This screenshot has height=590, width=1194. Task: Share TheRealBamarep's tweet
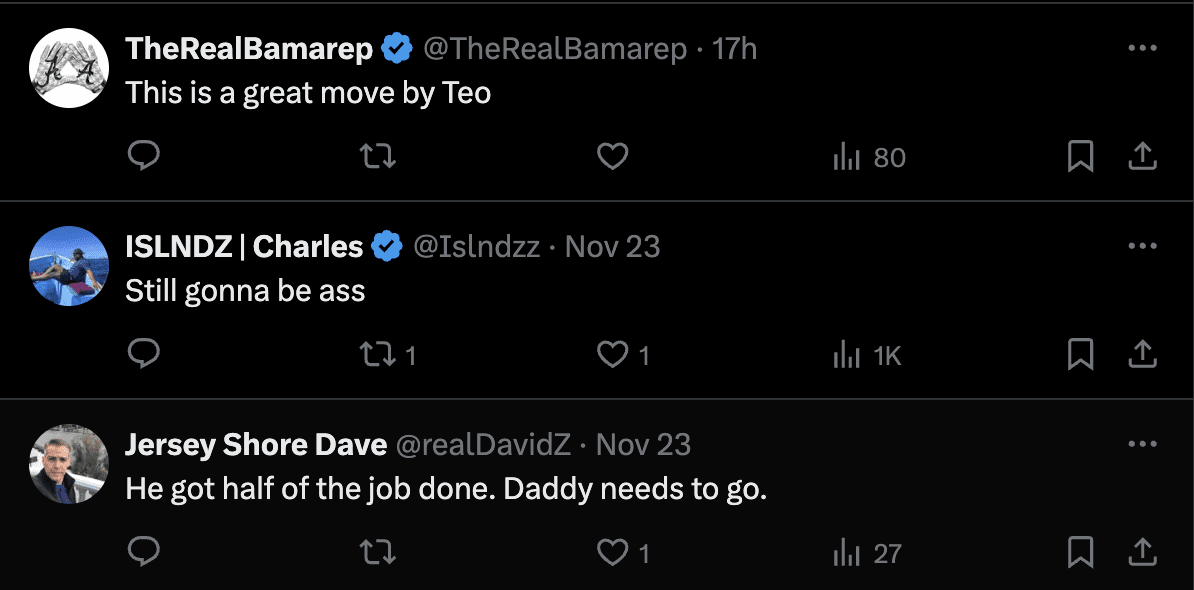[x=1142, y=157]
